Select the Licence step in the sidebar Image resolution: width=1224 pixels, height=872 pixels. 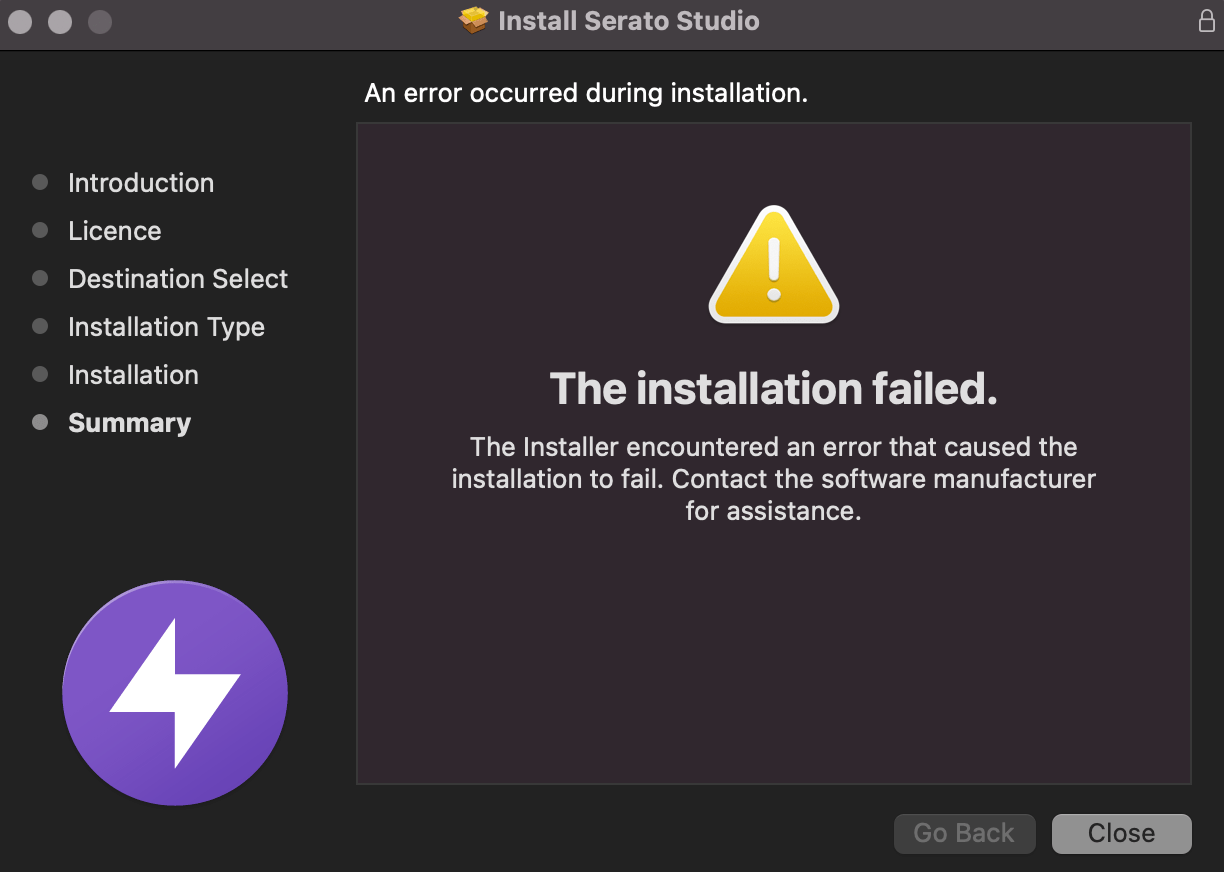coord(114,231)
